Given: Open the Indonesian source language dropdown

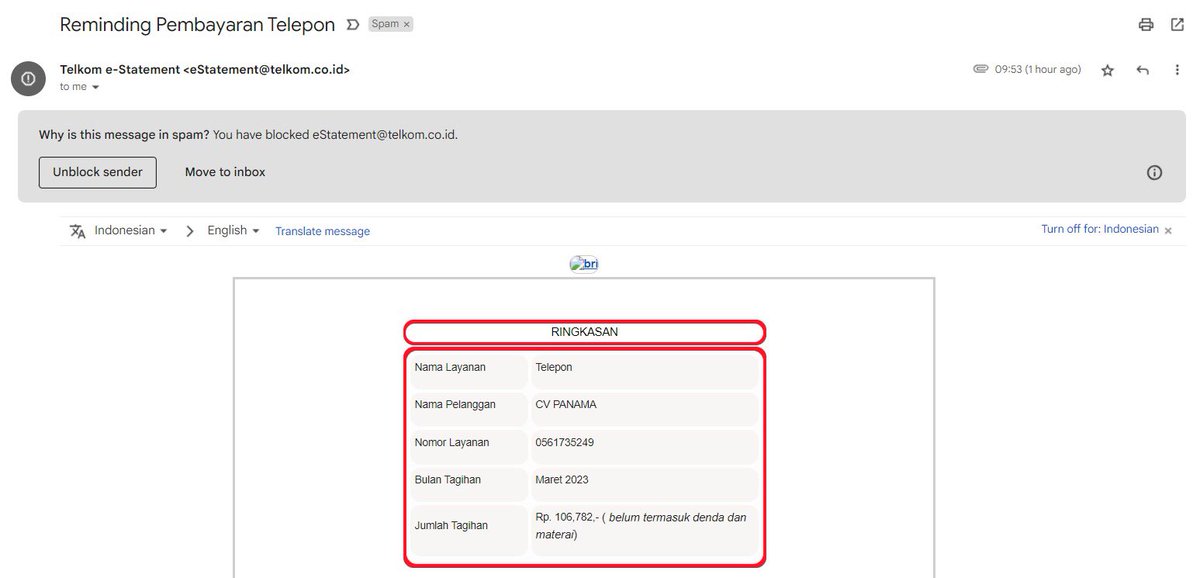Looking at the screenshot, I should (131, 230).
